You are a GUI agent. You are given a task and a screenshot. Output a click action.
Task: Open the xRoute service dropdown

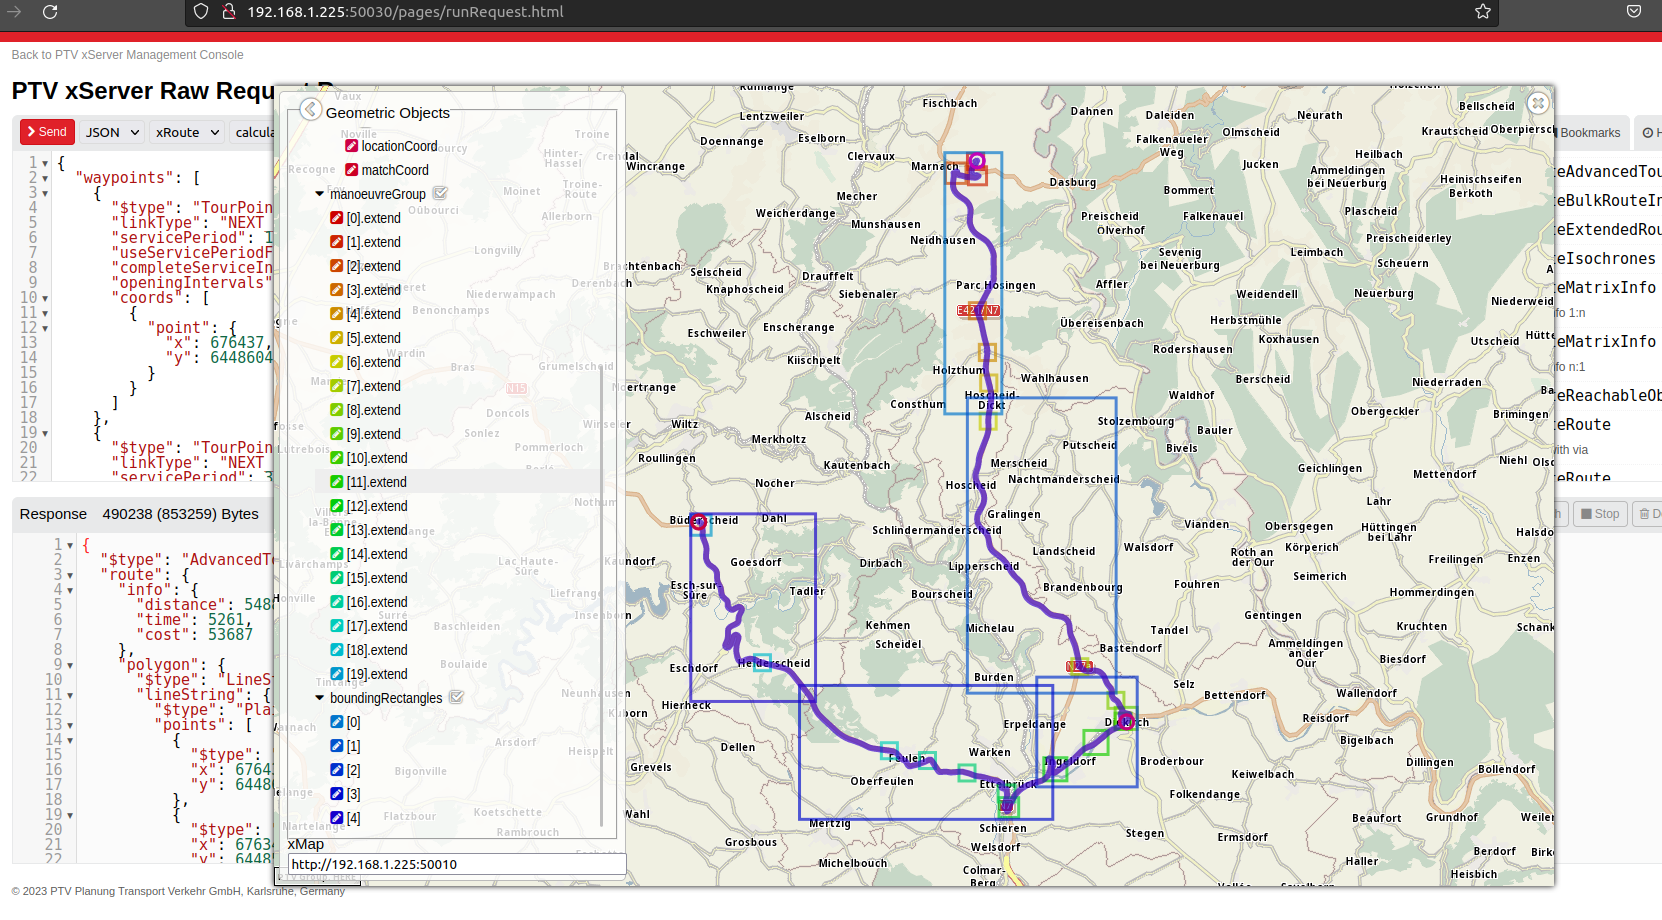[x=186, y=132]
